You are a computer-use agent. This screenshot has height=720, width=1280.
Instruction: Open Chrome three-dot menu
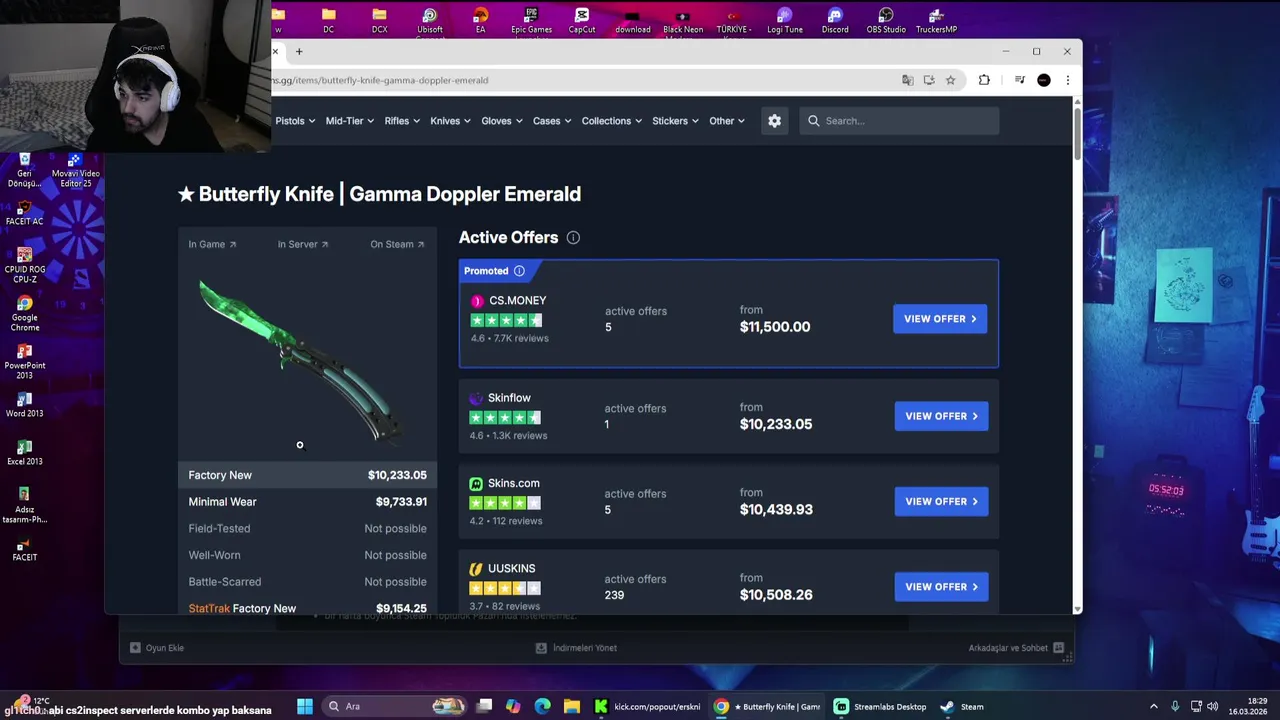coord(1067,80)
